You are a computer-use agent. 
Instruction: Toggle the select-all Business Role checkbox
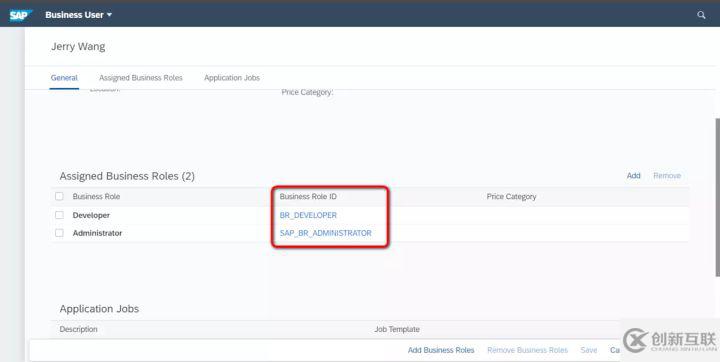pyautogui.click(x=59, y=196)
